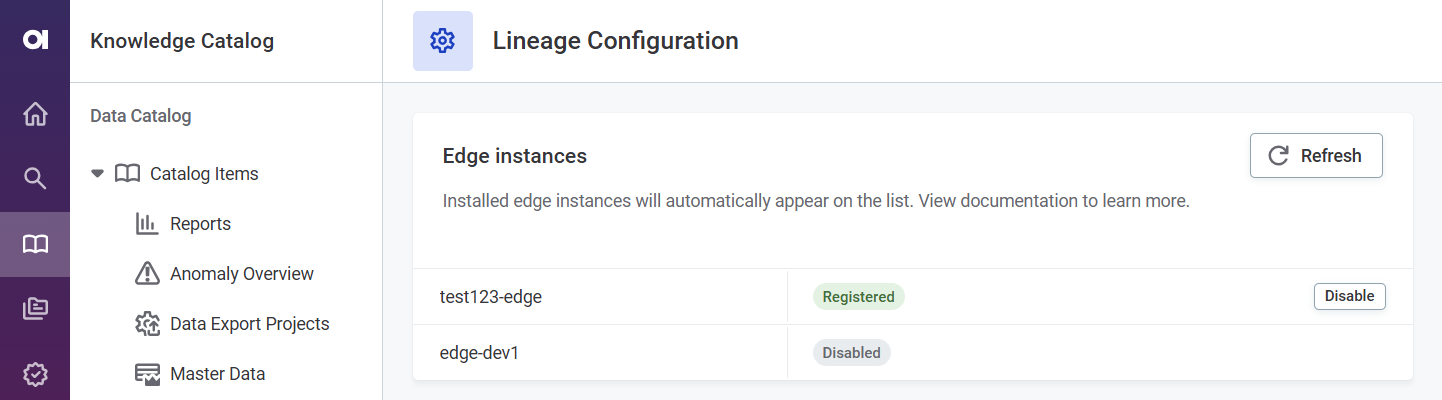Viewport: 1442px width, 400px height.
Task: Select the Knowledge Catalog book icon
Action: (35, 245)
